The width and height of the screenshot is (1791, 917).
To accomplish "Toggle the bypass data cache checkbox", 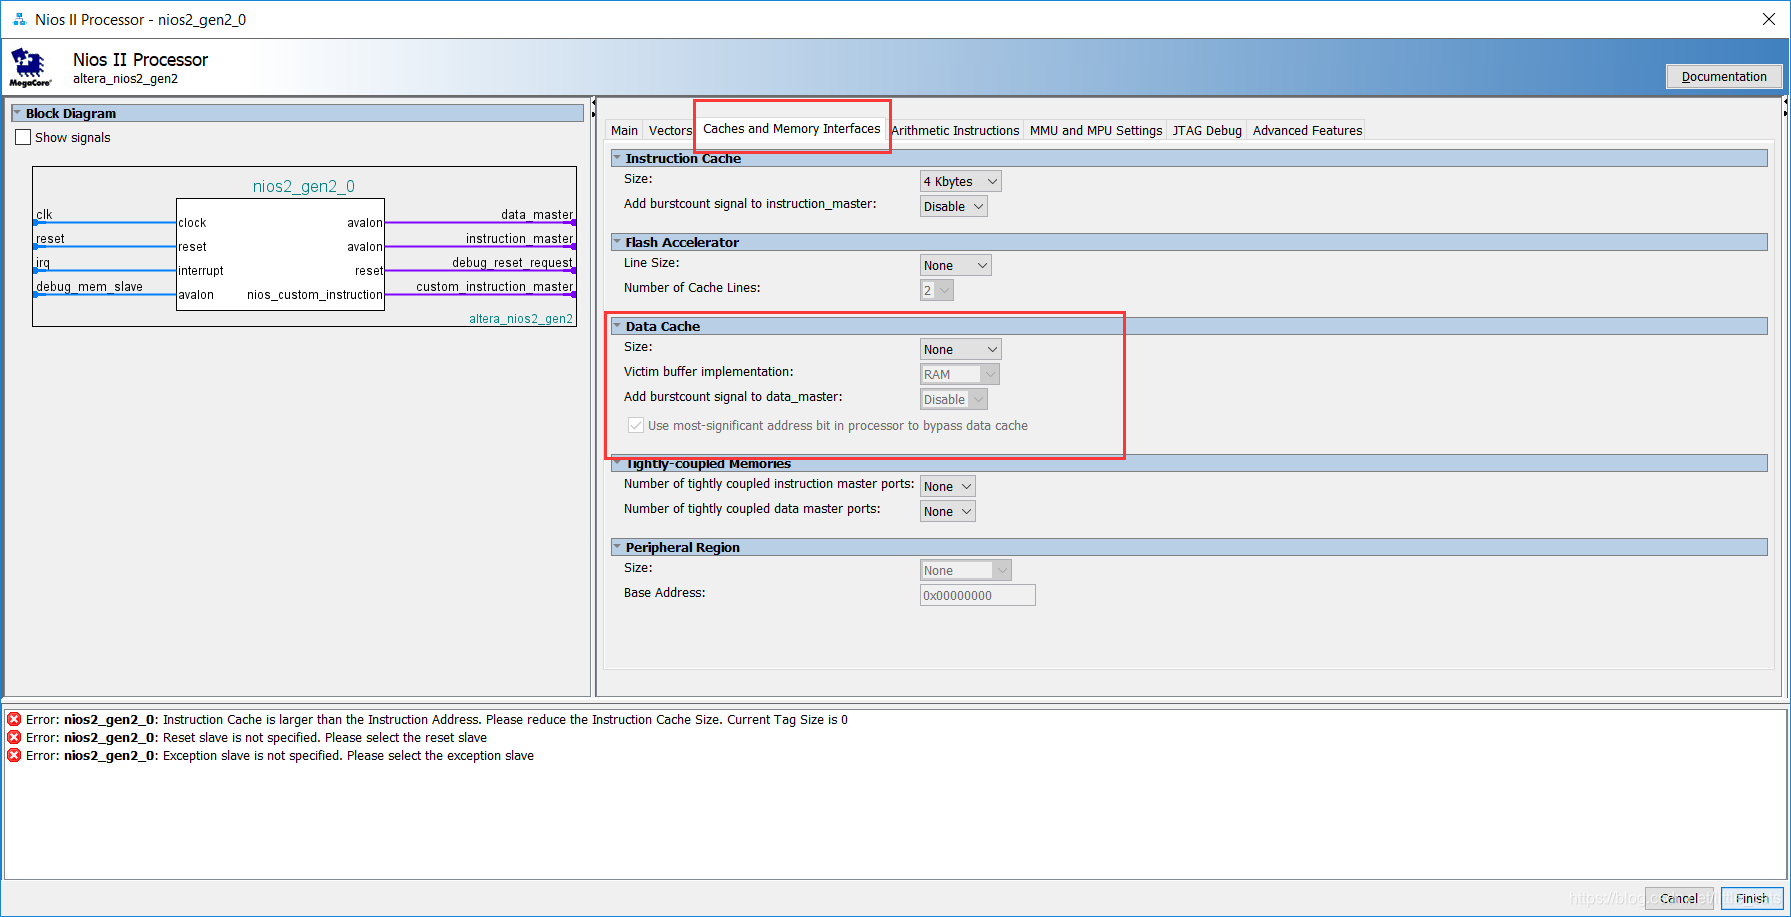I will click(x=636, y=425).
